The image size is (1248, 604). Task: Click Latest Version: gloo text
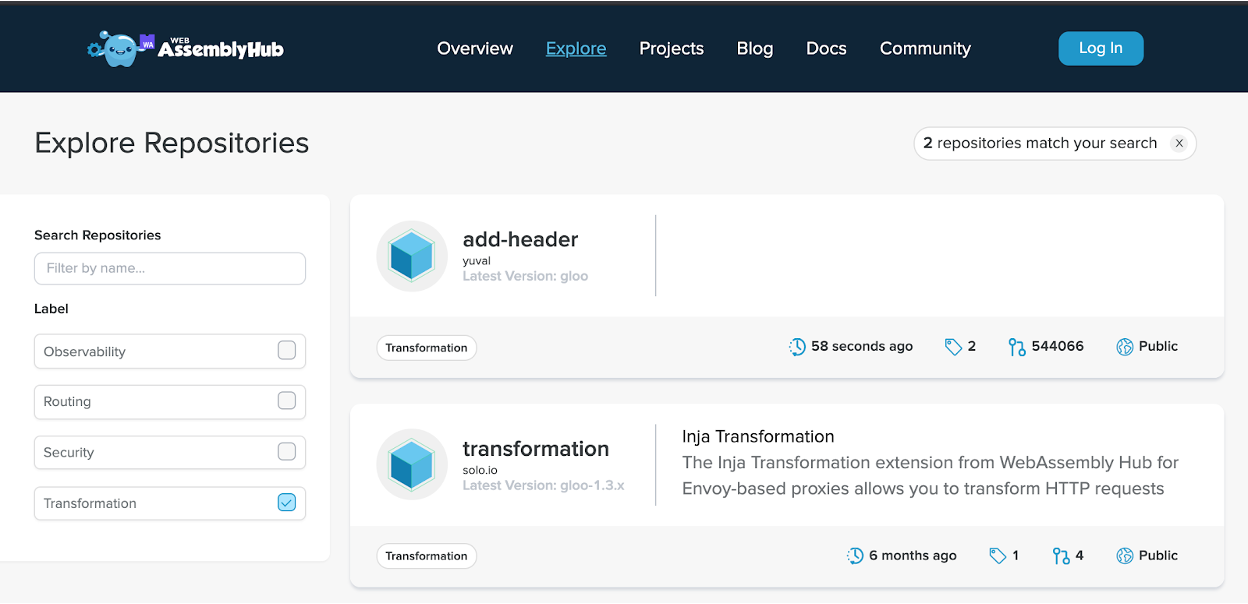pos(525,276)
